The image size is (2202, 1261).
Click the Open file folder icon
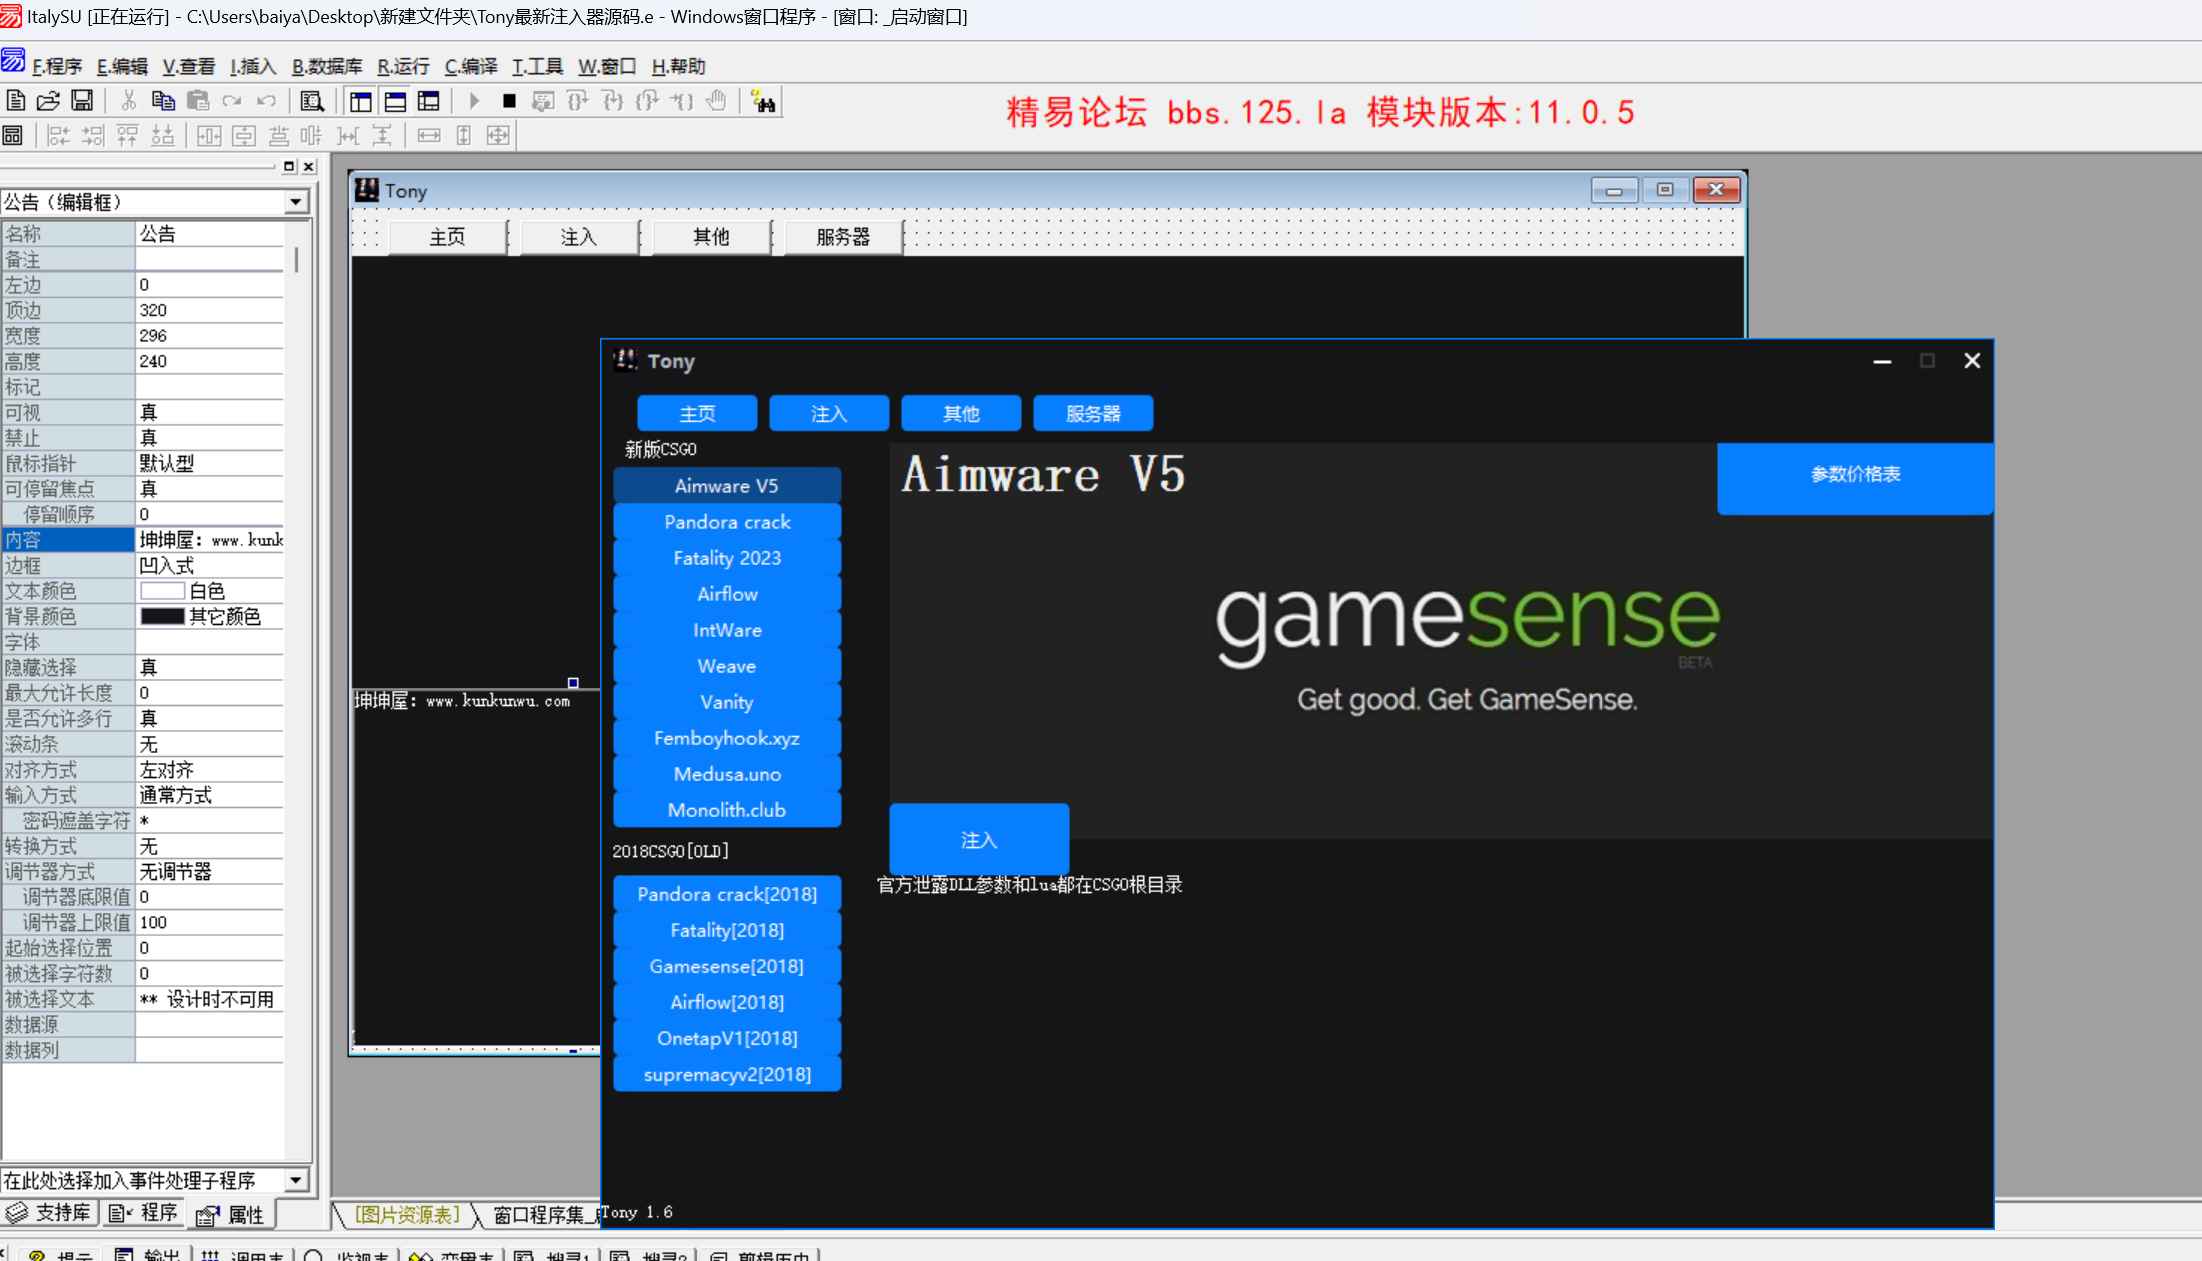tap(48, 101)
